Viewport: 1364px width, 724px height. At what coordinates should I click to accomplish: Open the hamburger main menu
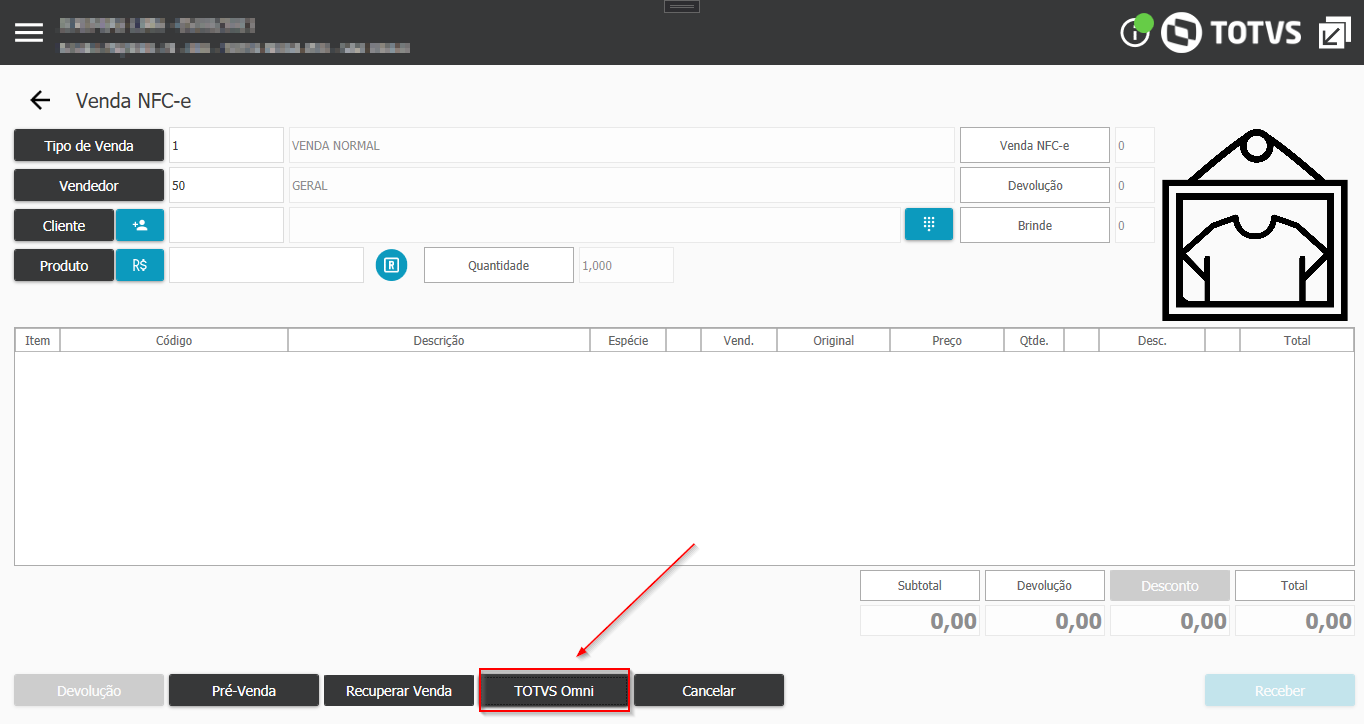click(29, 32)
